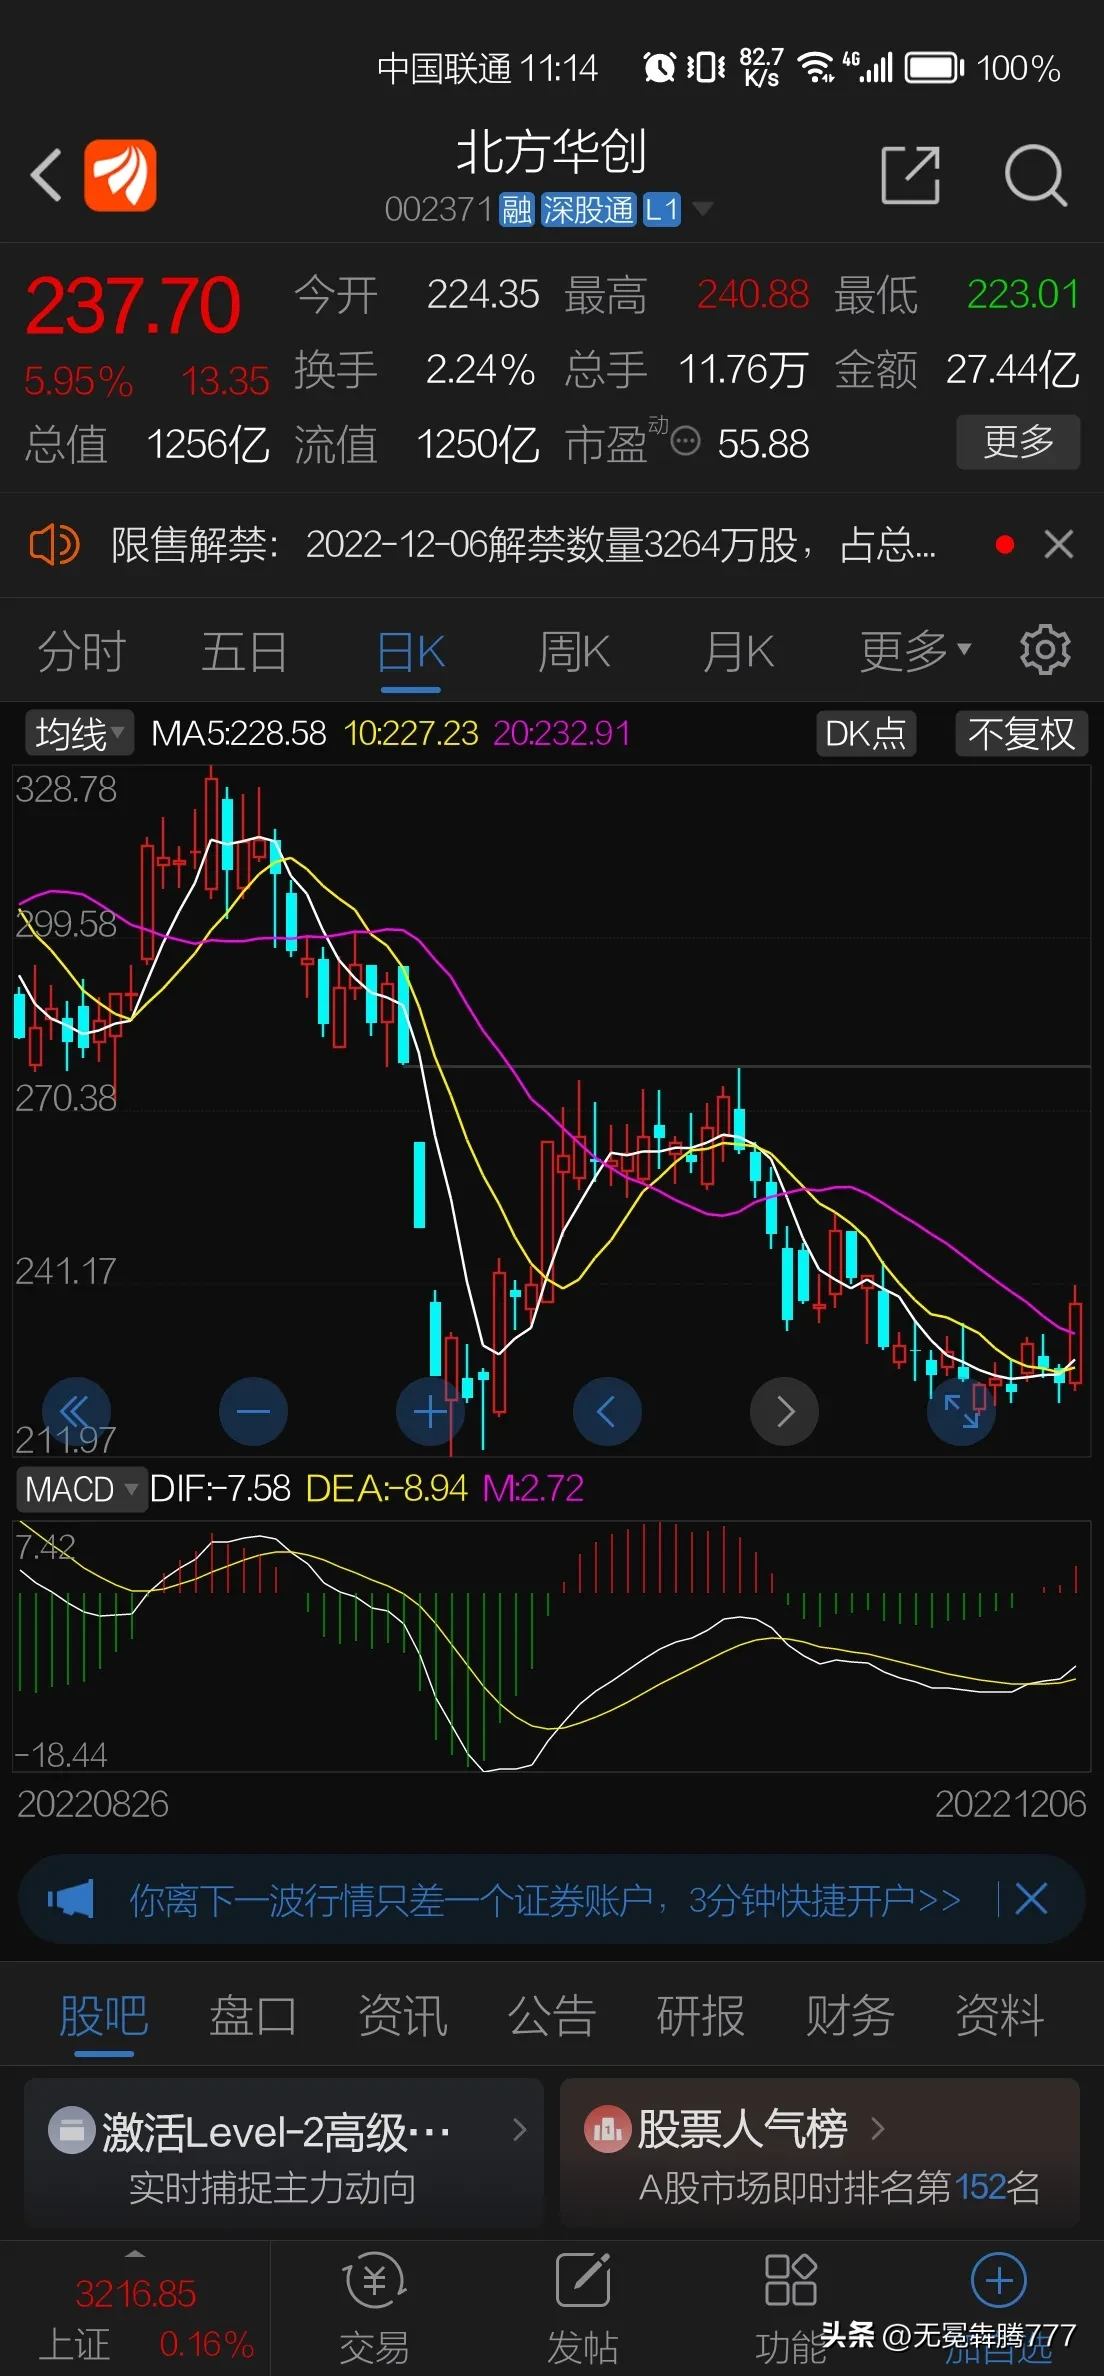Expand the stock code dropdown arrow
1104x2376 pixels.
703,209
